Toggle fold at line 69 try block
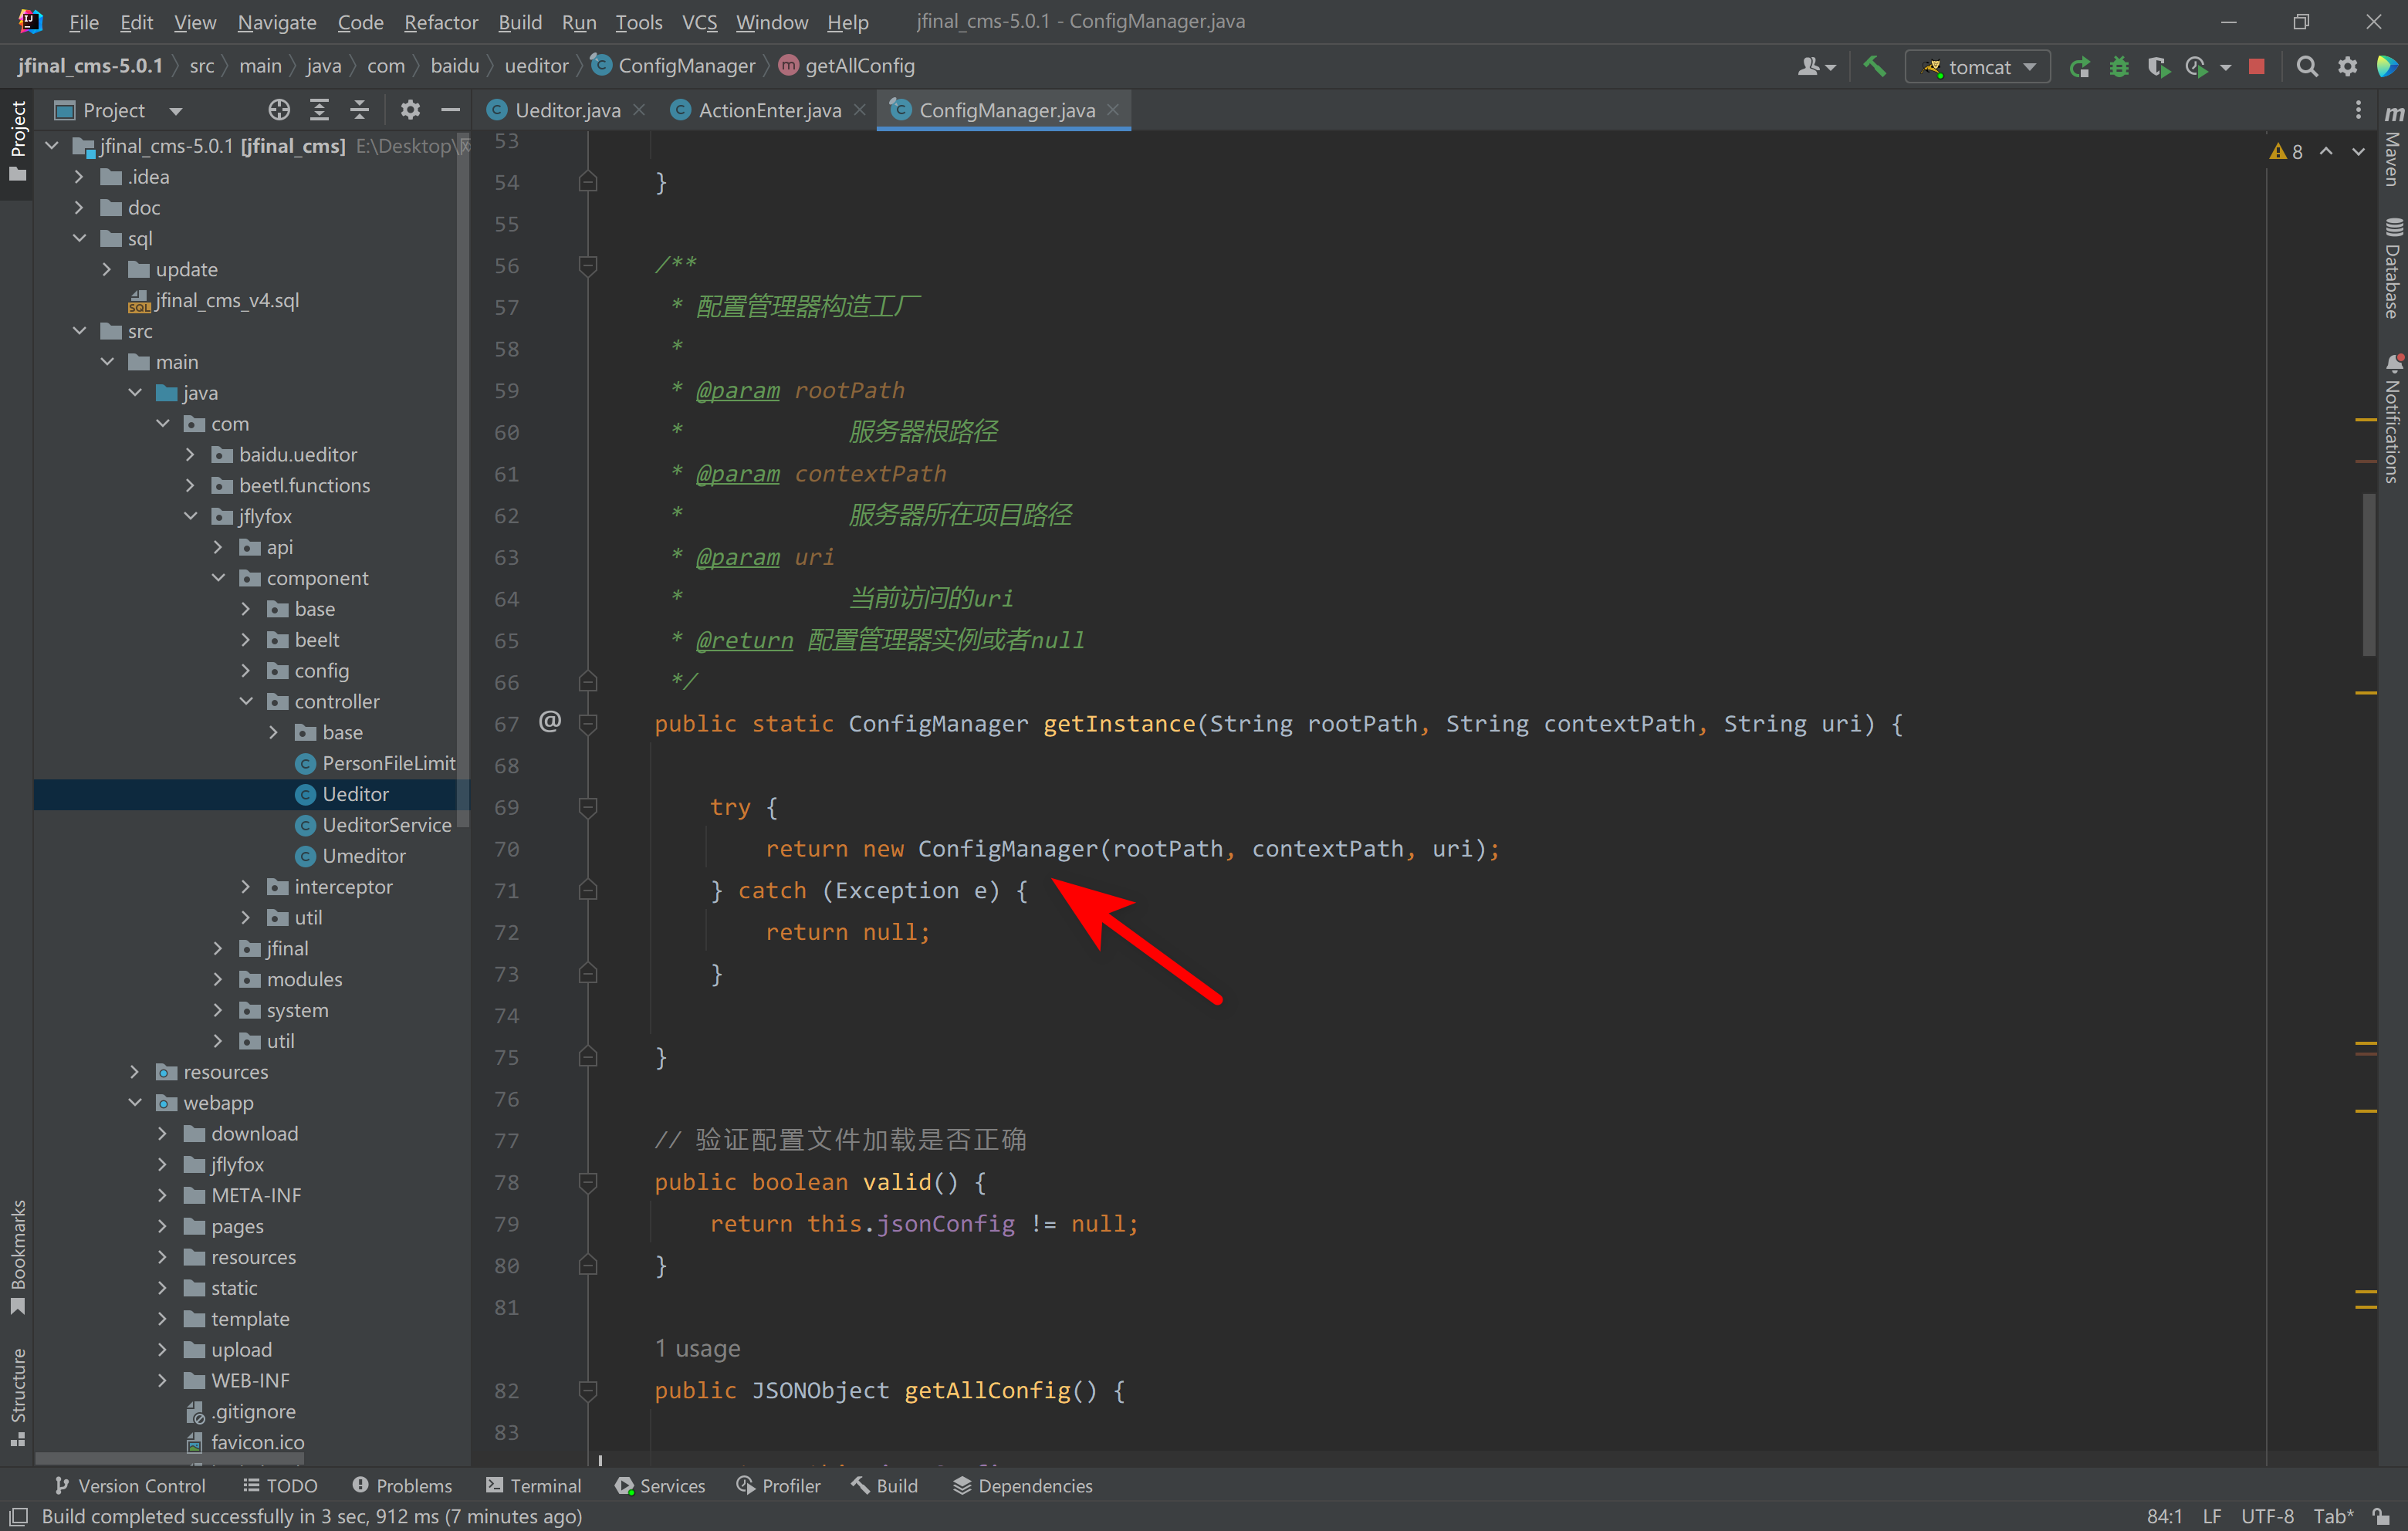Screen dimensions: 2408x1531 (588, 807)
